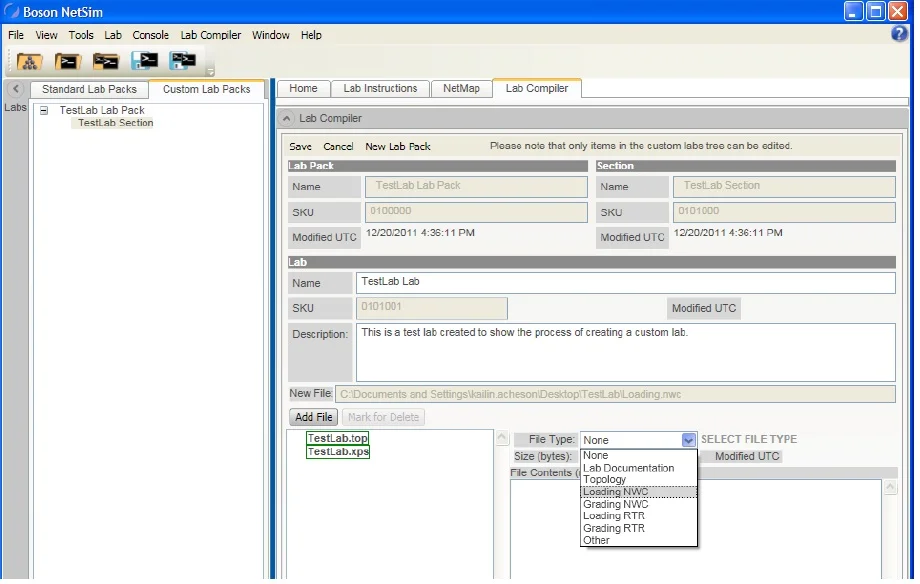Screen dimensions: 920x584
Task: Switch to the NetMap tab
Action: pos(461,89)
